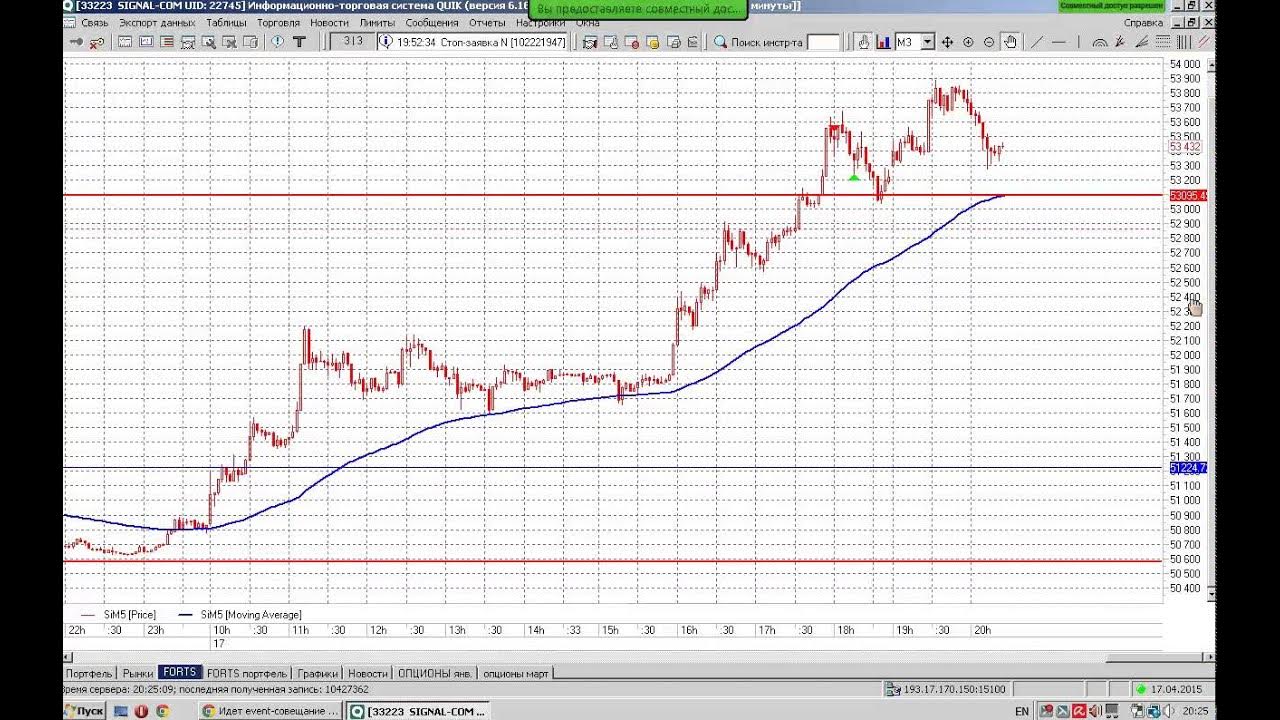Click the disconnect key icon with red cross
The height and width of the screenshot is (720, 1280).
point(96,42)
